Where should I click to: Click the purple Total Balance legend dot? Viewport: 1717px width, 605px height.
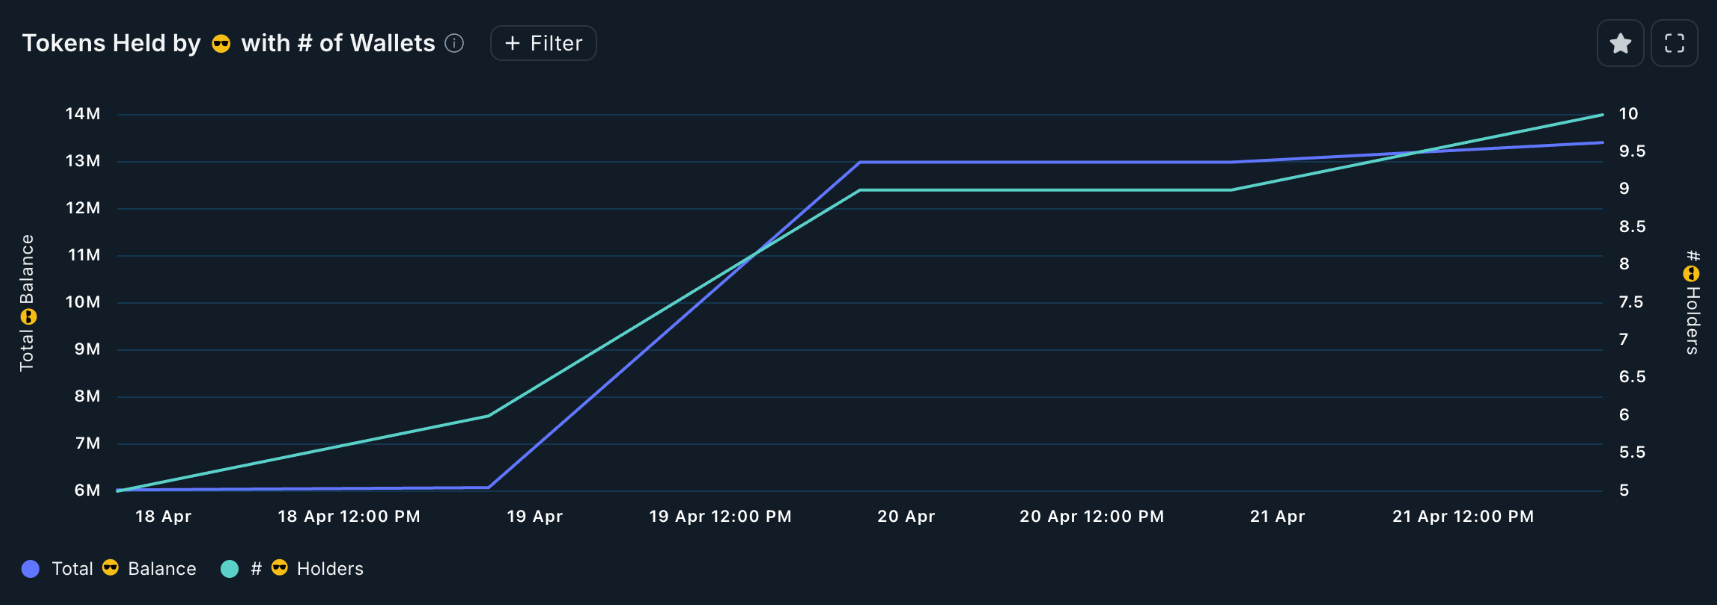31,569
